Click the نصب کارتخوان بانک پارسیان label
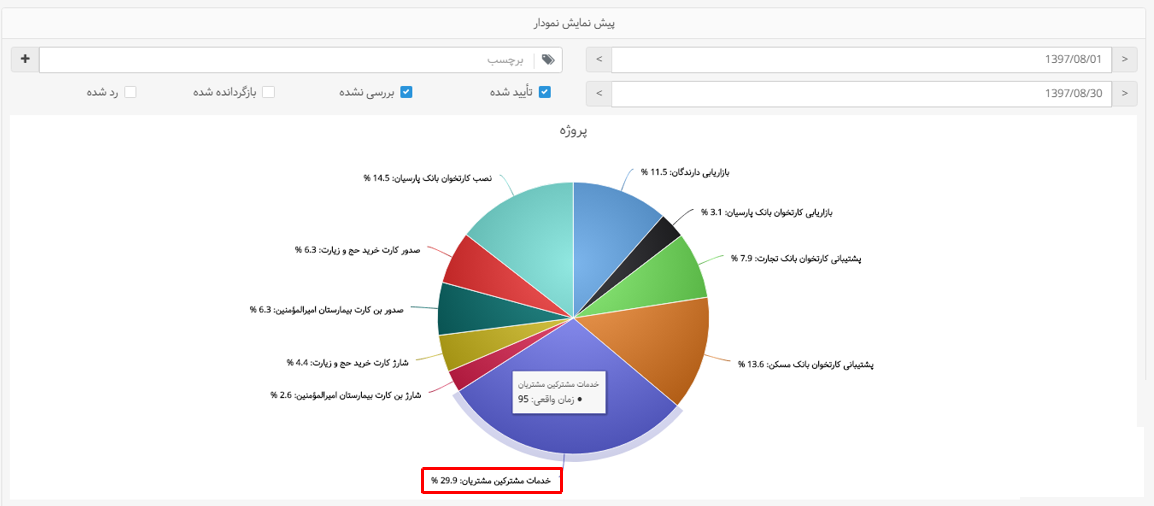The image size is (1154, 506). (427, 178)
